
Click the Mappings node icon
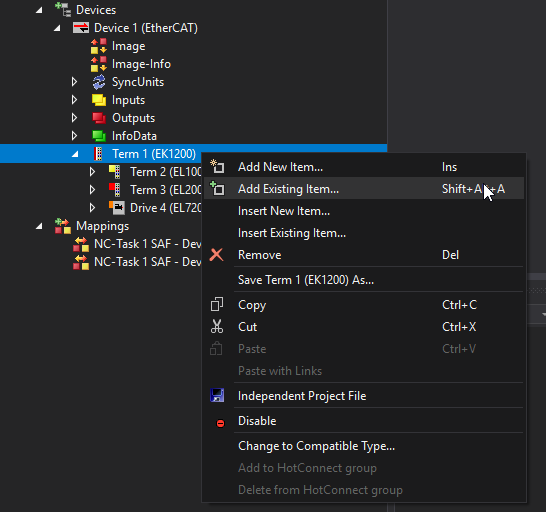pos(63,226)
